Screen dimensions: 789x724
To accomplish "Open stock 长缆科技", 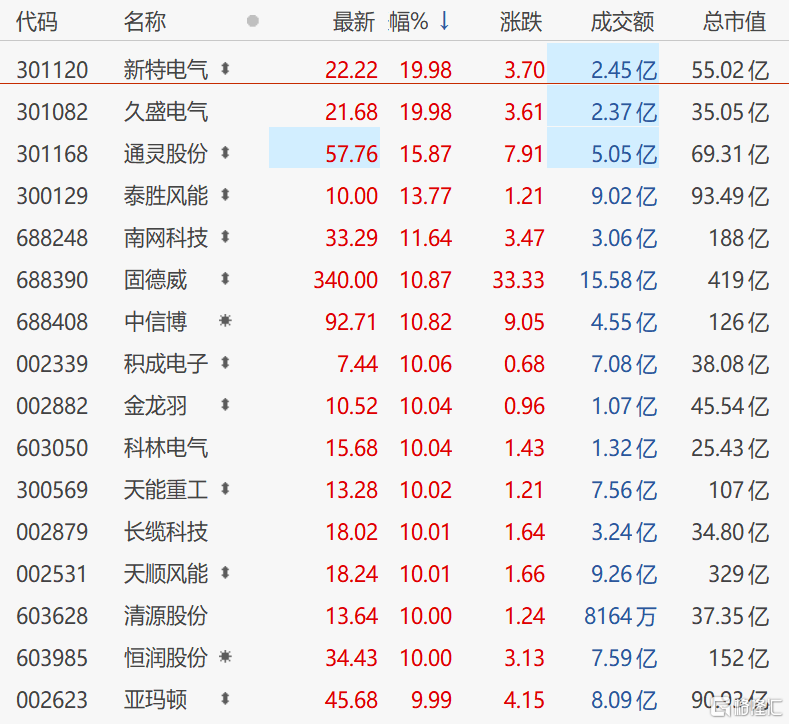I will (166, 531).
